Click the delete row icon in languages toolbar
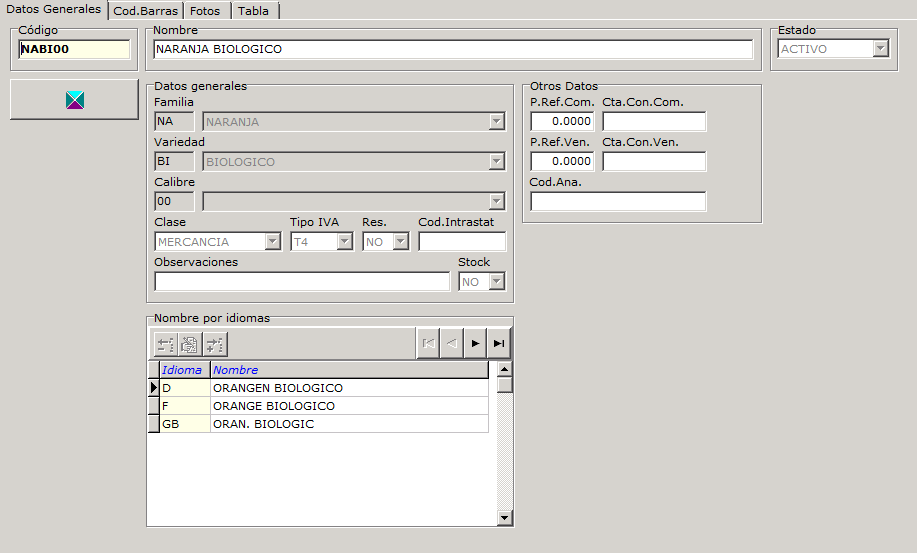917x553 pixels. [x=165, y=344]
